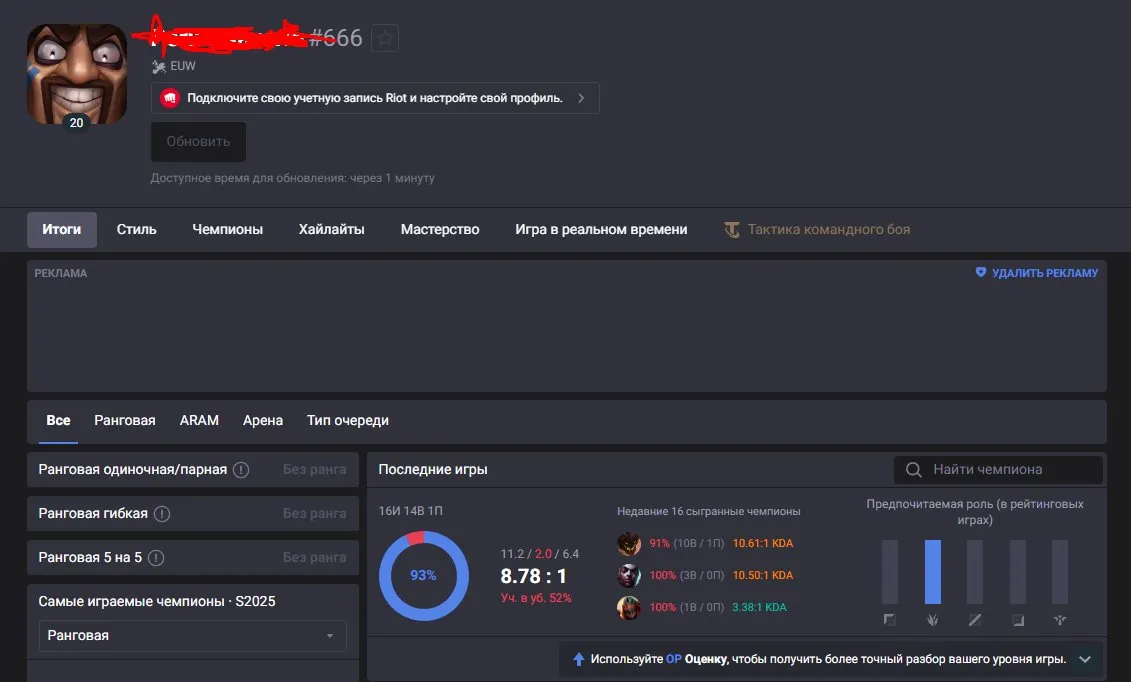This screenshot has width=1131, height=682.
Task: Click the bot lane role icon
Action: [1018, 620]
